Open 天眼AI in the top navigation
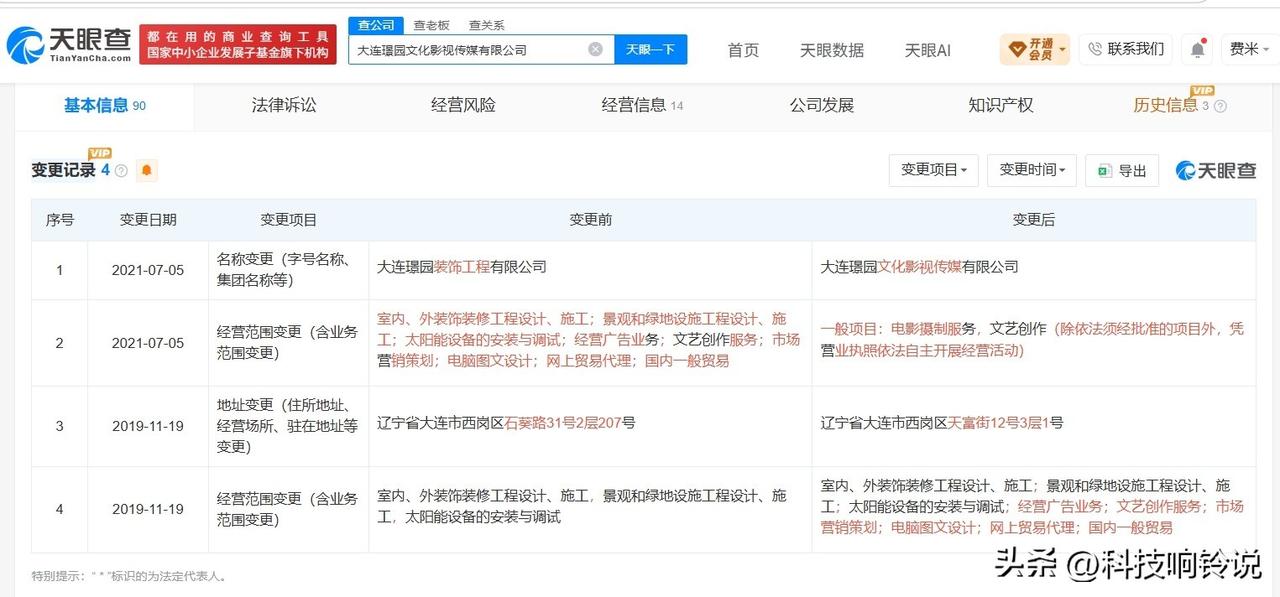 927,50
